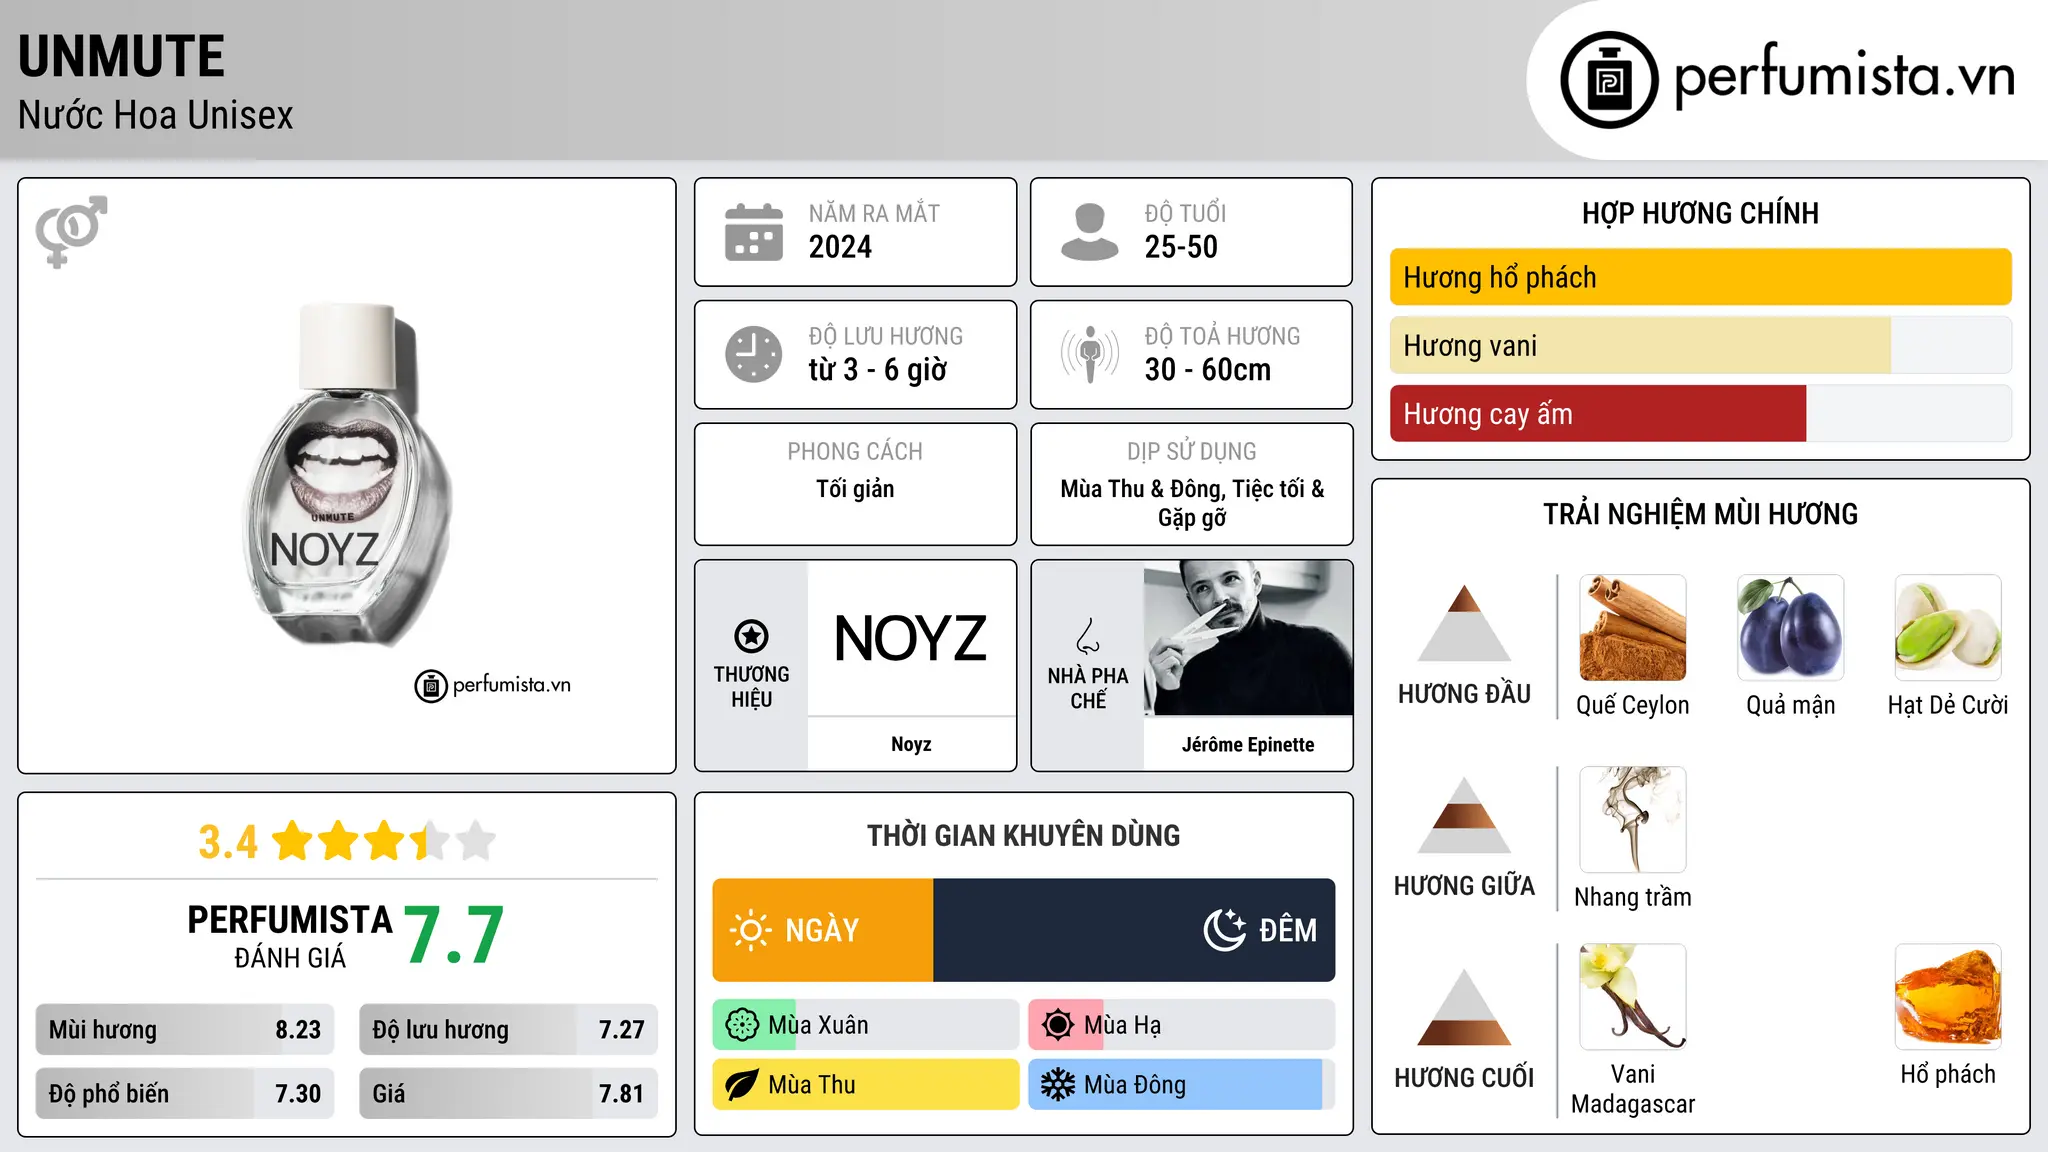Click the Đêm nighttime usage bar
The height and width of the screenshot is (1152, 2048).
[1134, 930]
